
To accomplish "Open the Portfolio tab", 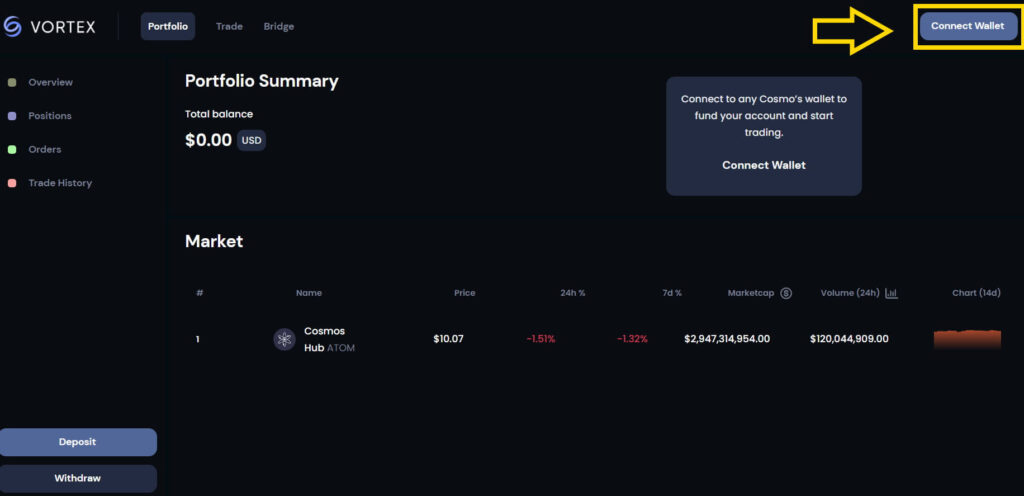I will click(168, 27).
